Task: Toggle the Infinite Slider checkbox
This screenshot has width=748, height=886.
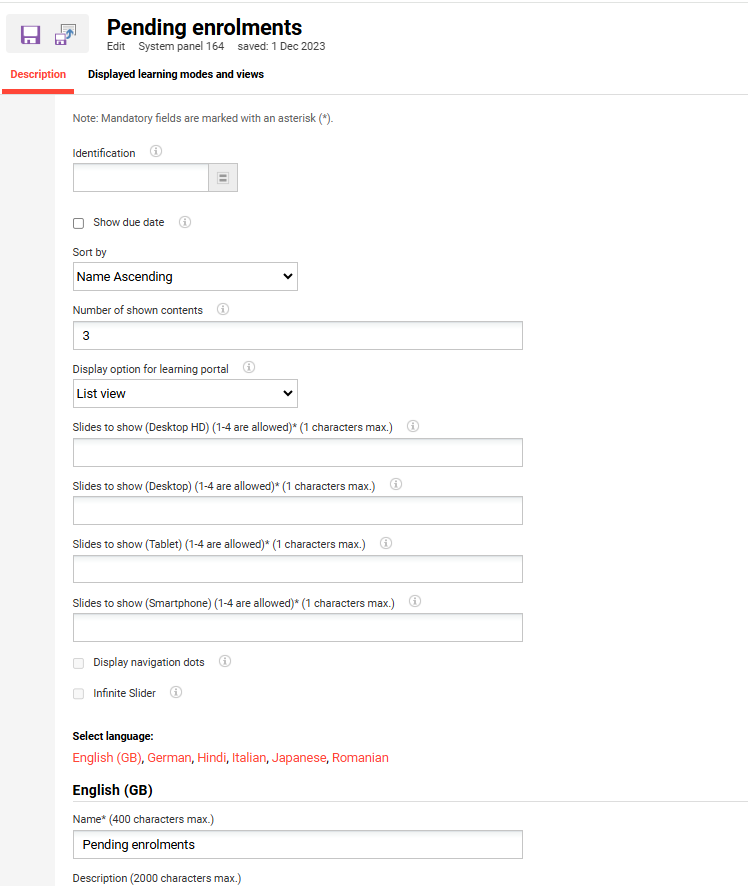Action: coord(79,693)
